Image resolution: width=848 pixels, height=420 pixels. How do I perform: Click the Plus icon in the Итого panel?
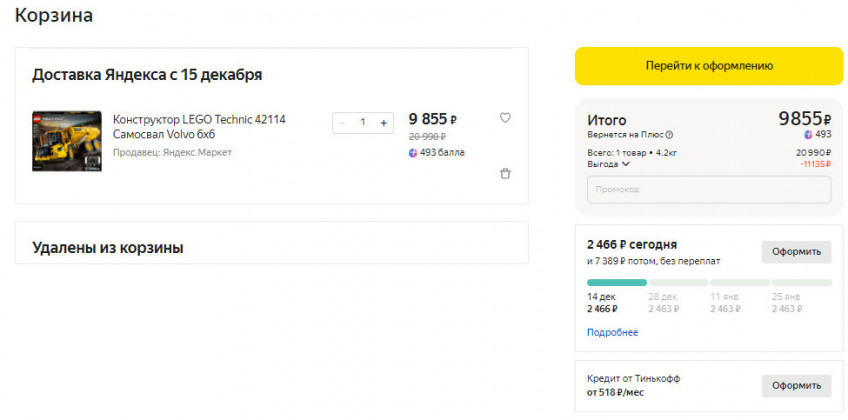[808, 134]
